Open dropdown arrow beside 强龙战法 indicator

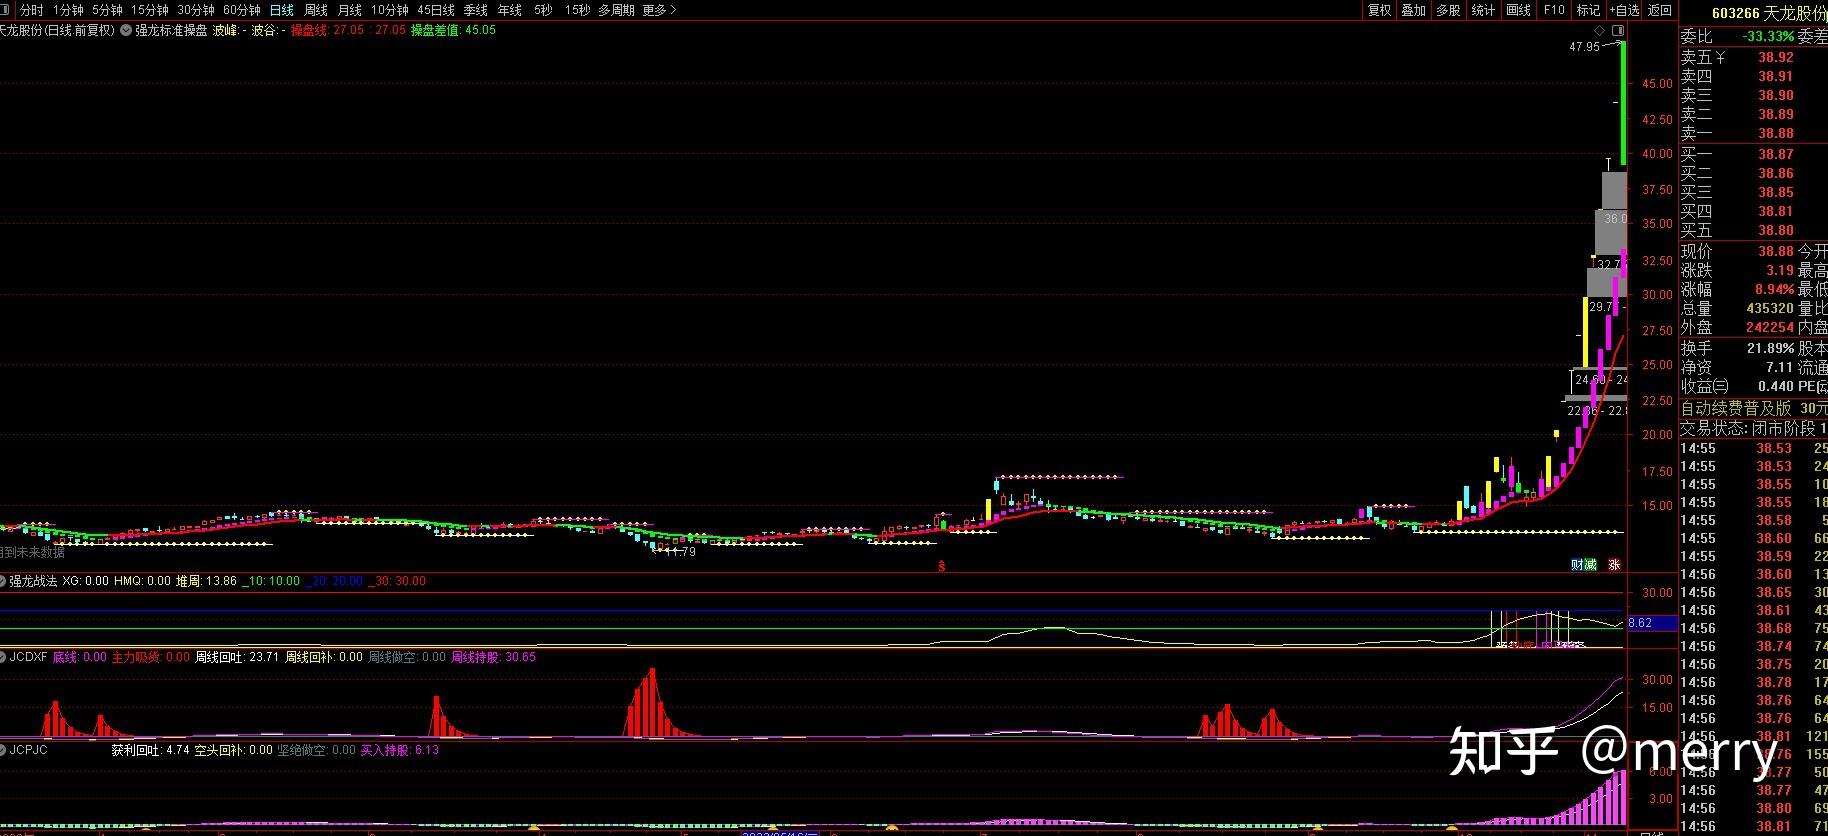(4, 581)
